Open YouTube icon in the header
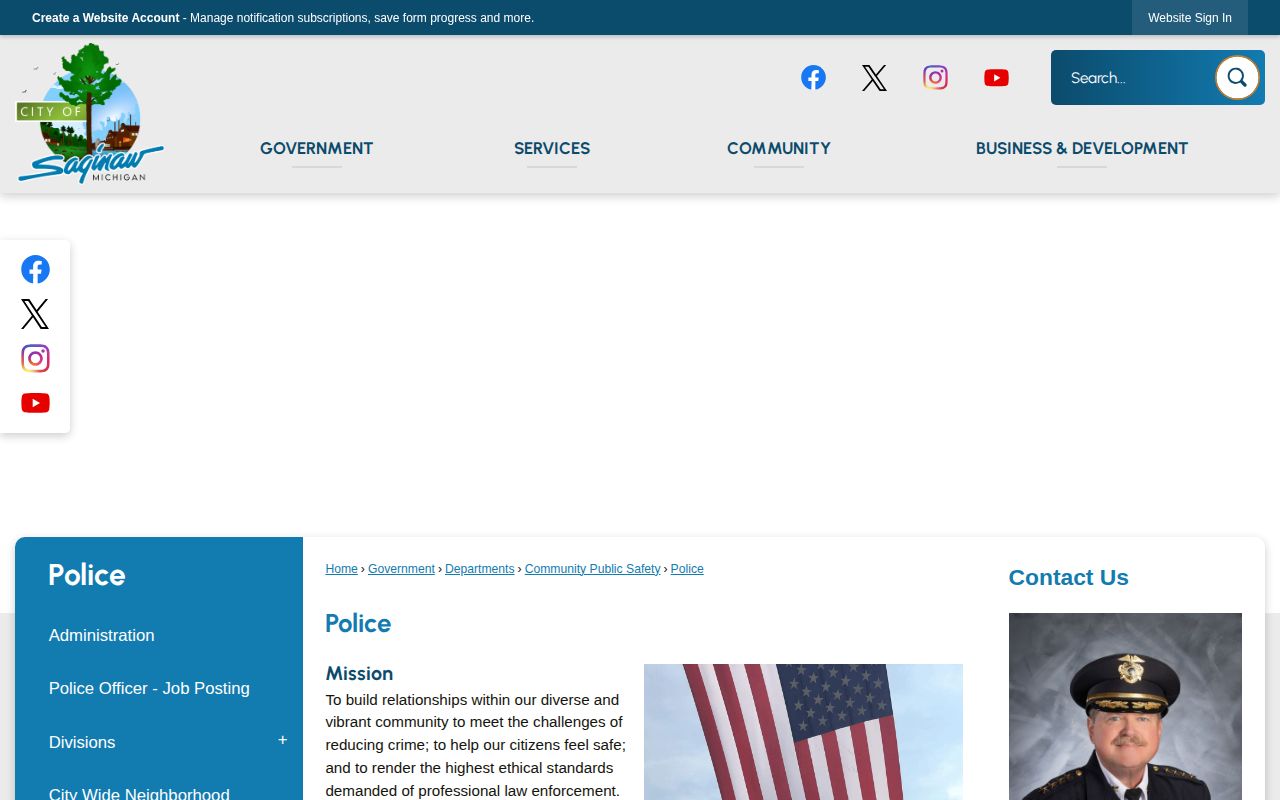Screen dimensions: 1280x800 click(996, 78)
